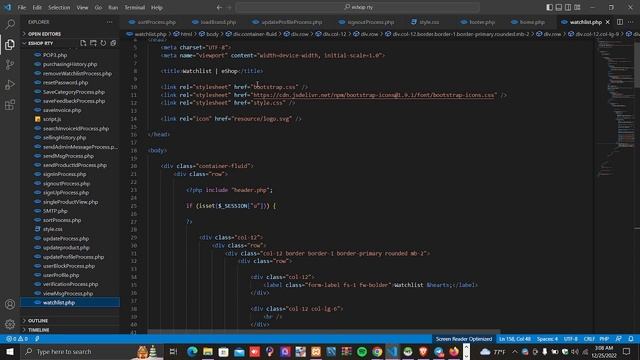Toggle bottom panel visibility

(x=559, y=7)
